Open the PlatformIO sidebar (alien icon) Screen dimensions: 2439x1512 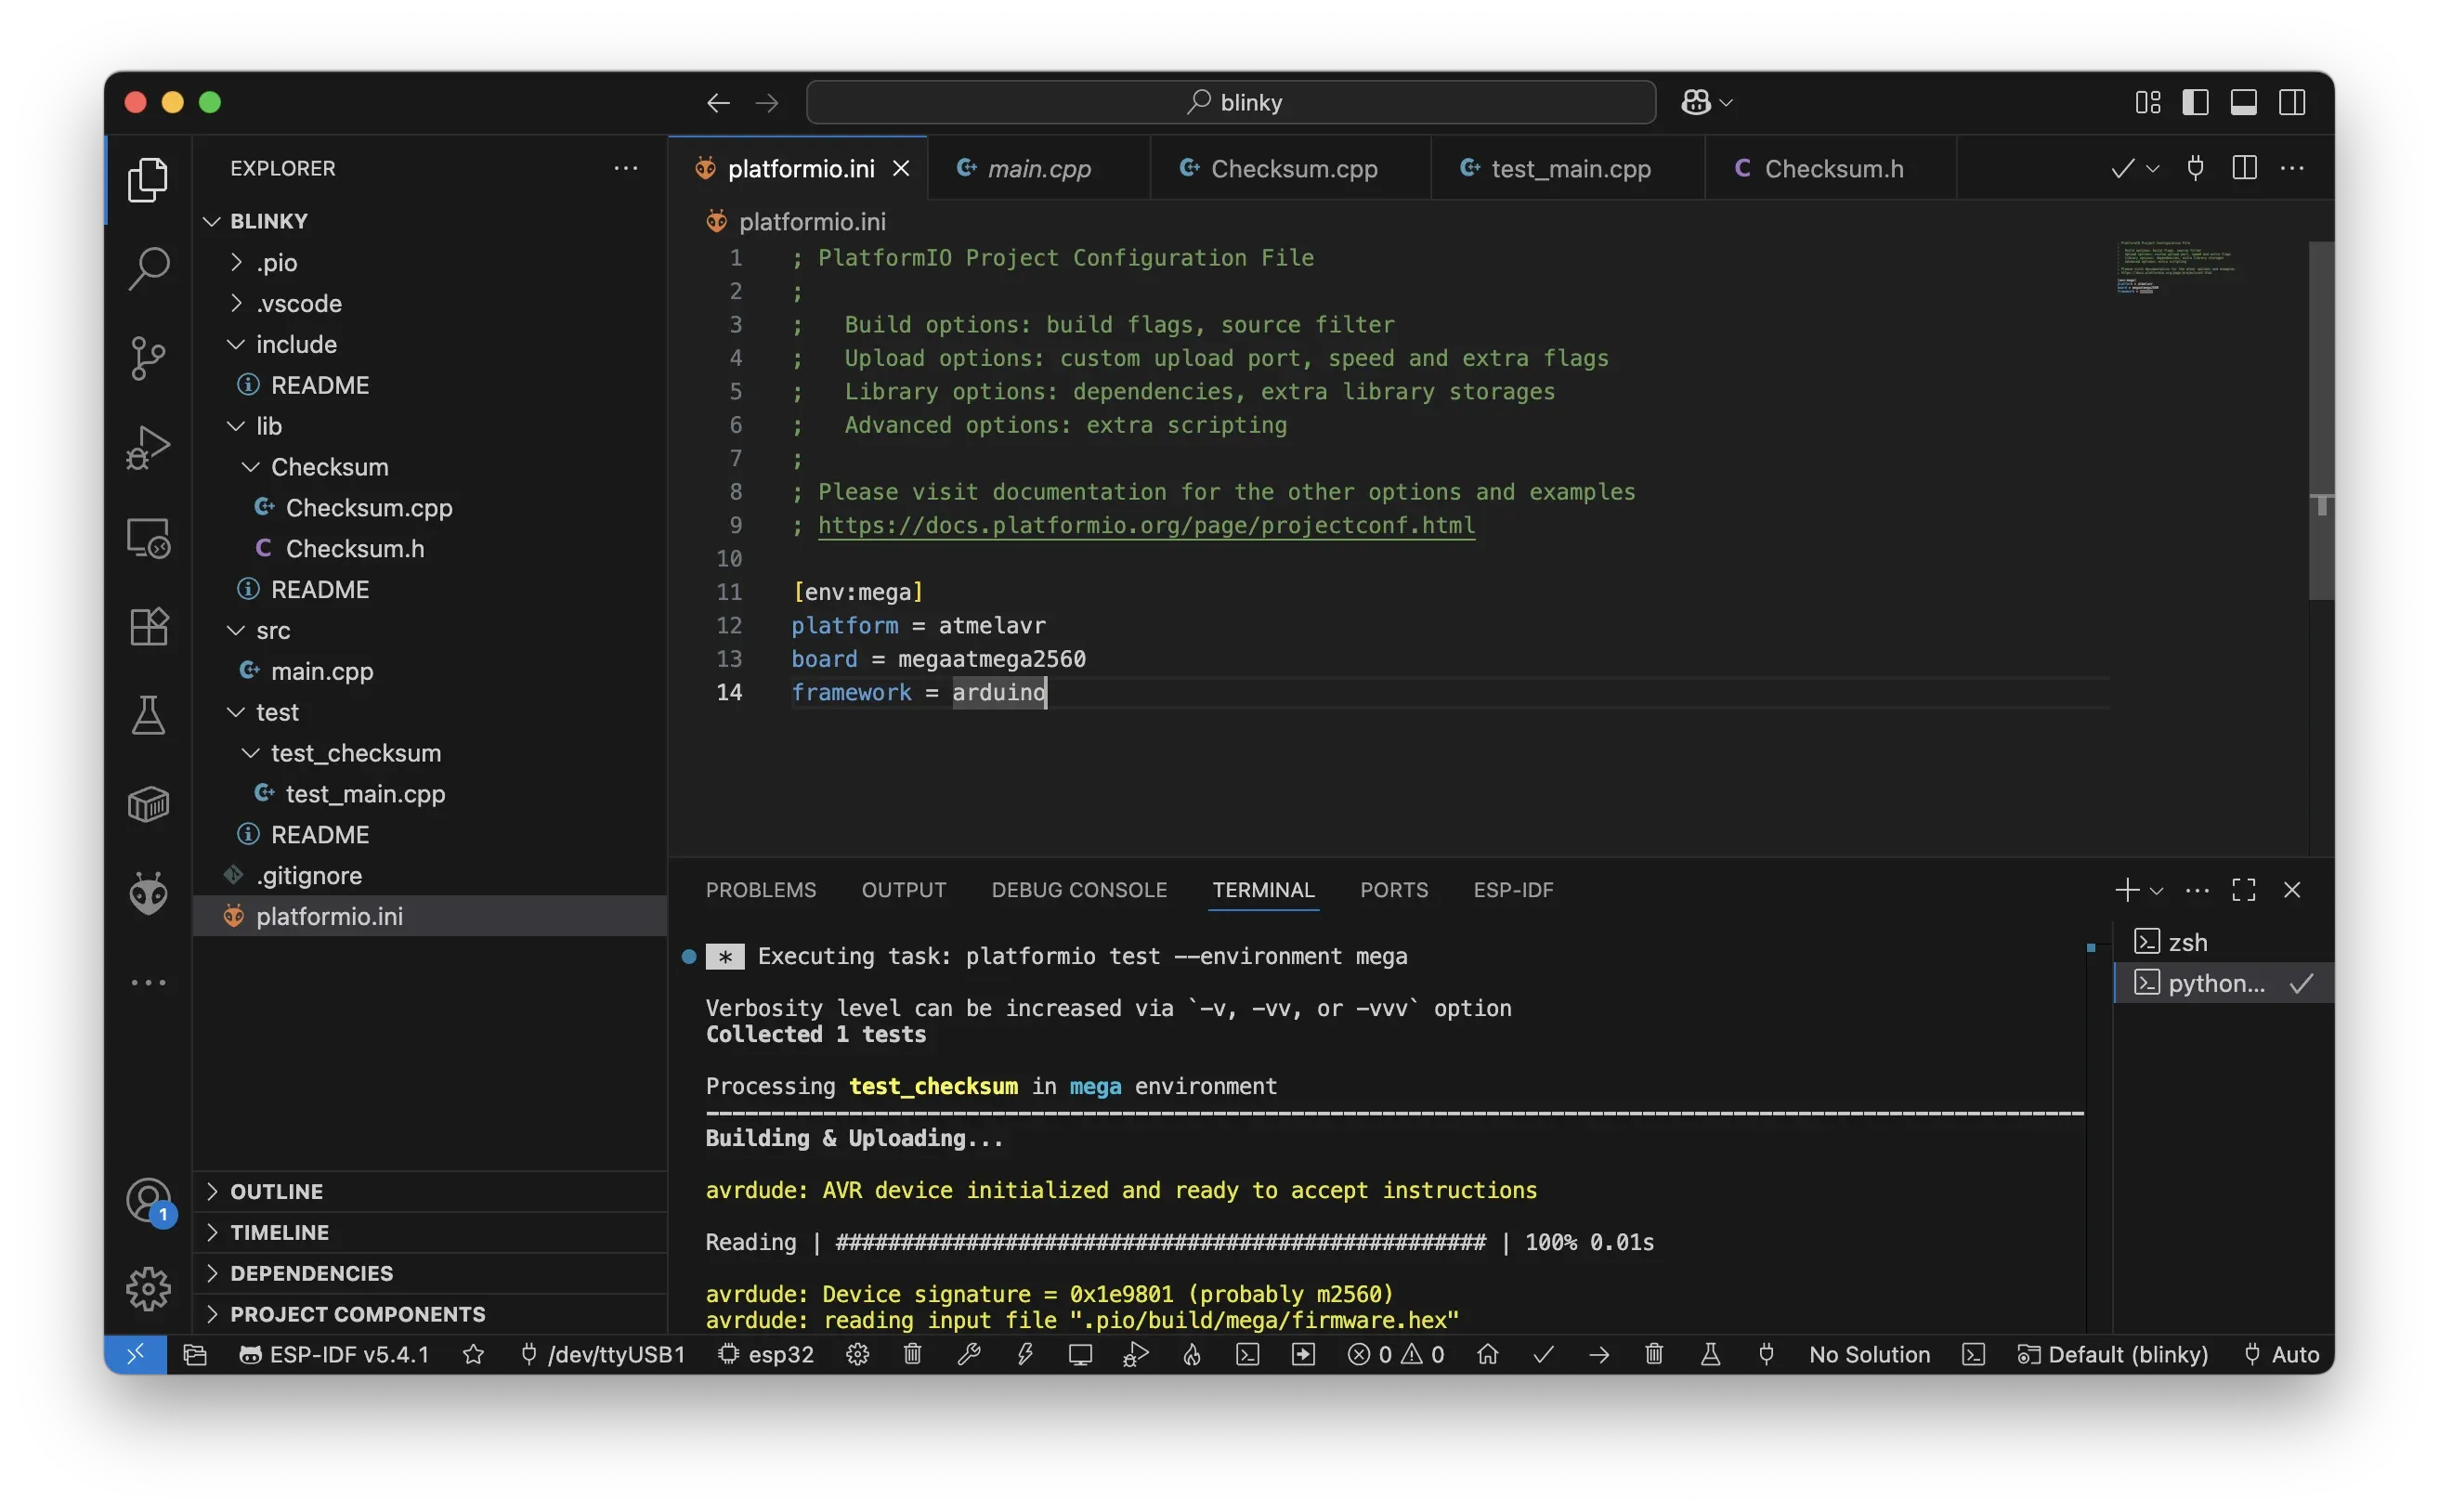tap(148, 893)
